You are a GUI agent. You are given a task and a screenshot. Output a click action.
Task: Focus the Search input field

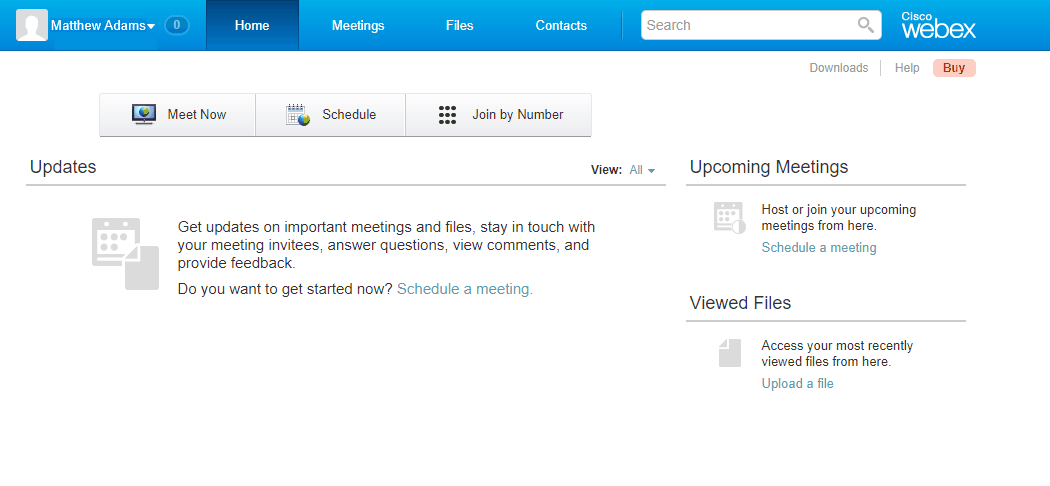[x=761, y=25]
